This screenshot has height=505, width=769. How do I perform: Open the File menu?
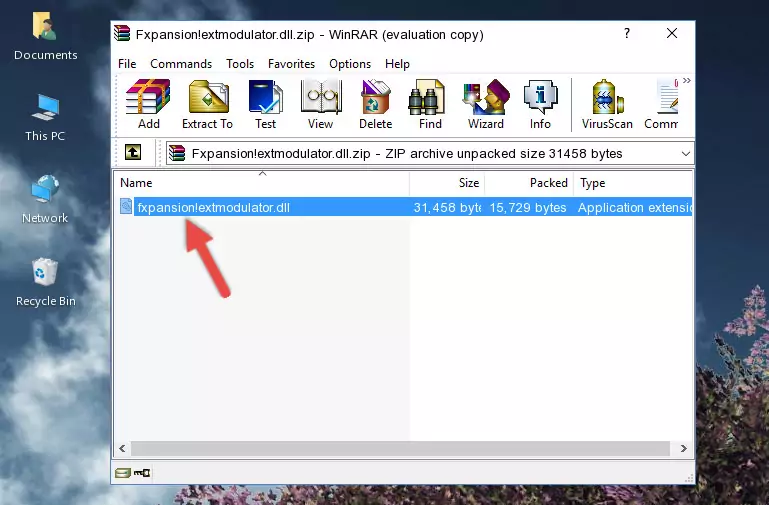coord(127,64)
